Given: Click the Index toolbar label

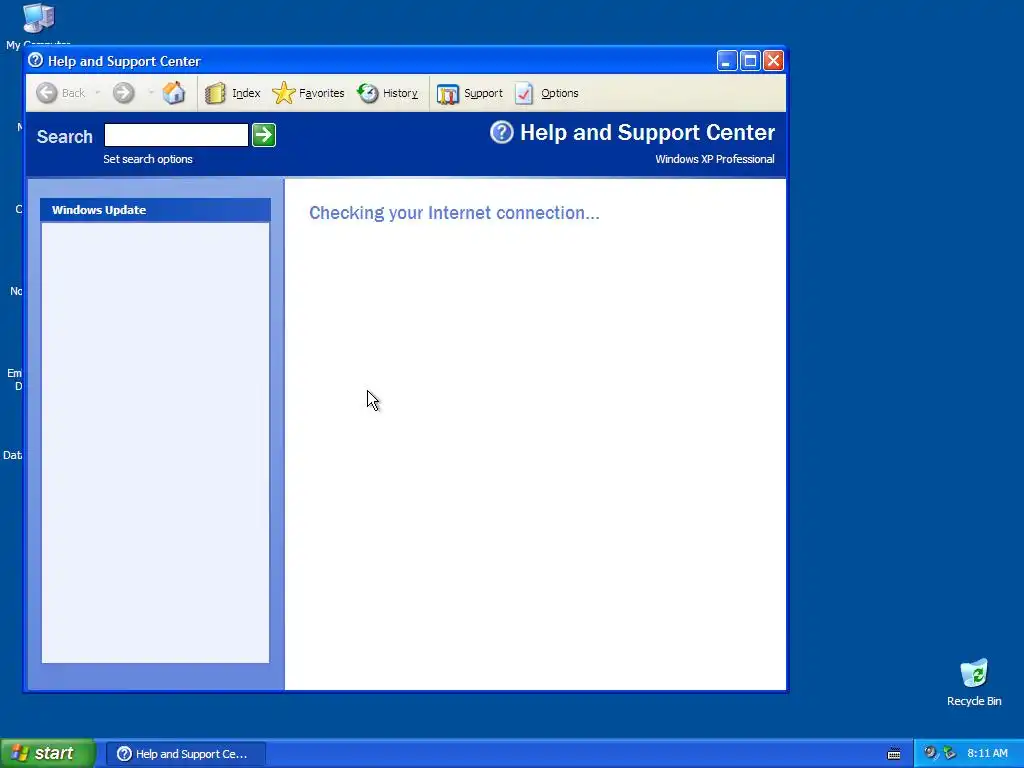Looking at the screenshot, I should click(246, 93).
